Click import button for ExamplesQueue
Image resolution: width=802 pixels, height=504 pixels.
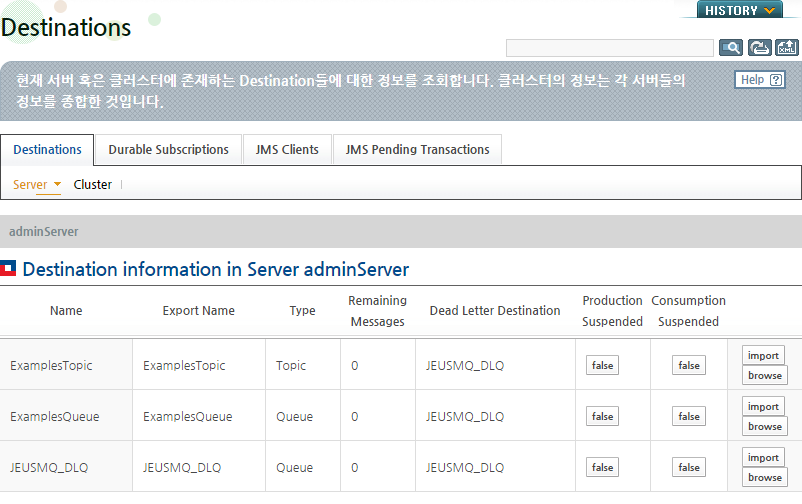pyautogui.click(x=763, y=406)
